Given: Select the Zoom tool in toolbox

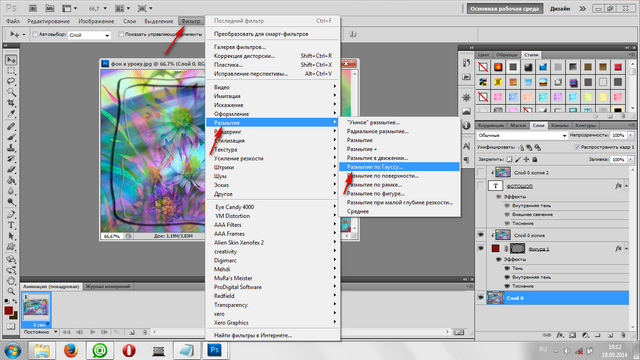Looking at the screenshot, I should point(11,291).
